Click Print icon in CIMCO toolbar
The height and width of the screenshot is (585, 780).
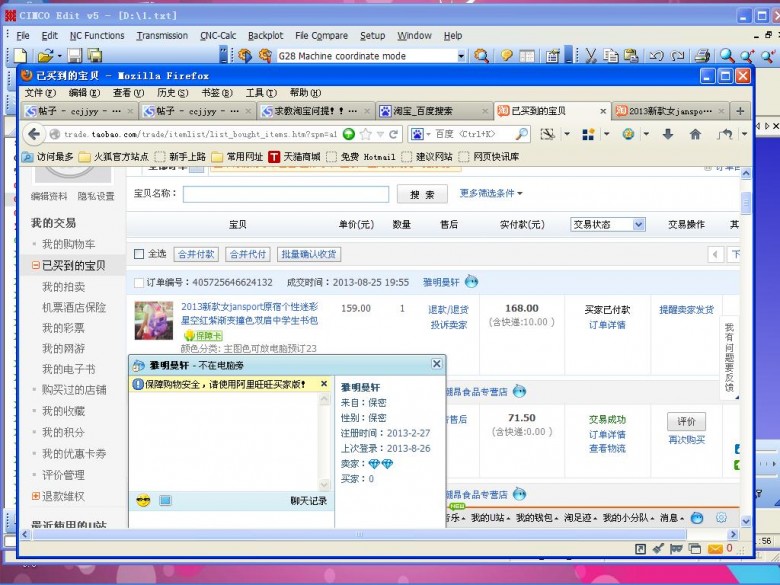pyautogui.click(x=702, y=55)
